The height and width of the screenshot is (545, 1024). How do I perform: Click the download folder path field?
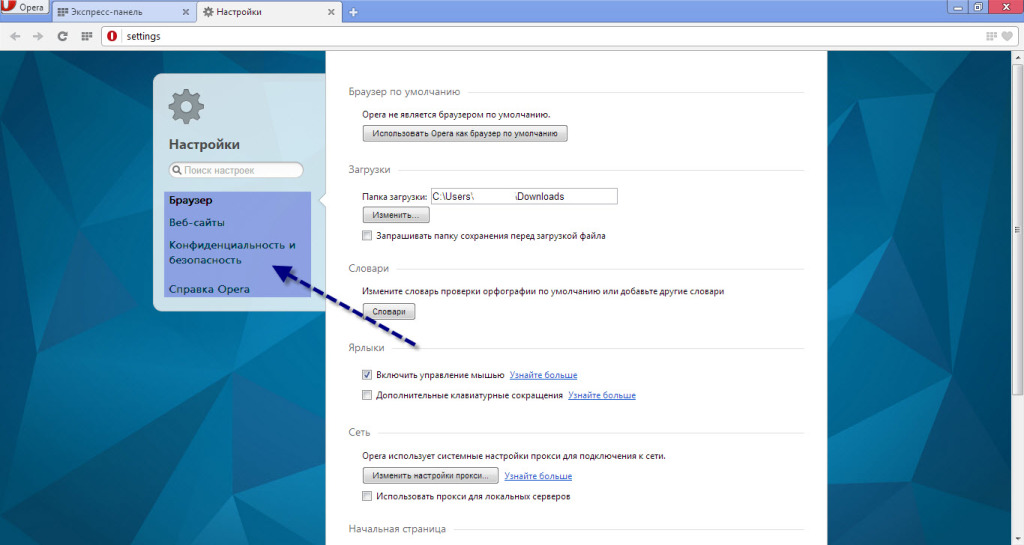[524, 196]
